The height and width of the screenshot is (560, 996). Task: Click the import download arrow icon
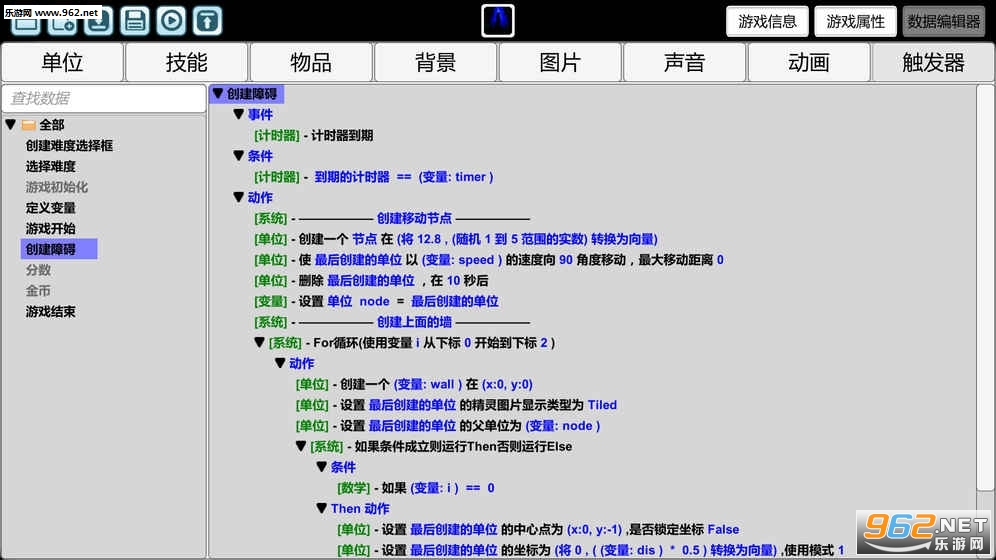pos(98,19)
